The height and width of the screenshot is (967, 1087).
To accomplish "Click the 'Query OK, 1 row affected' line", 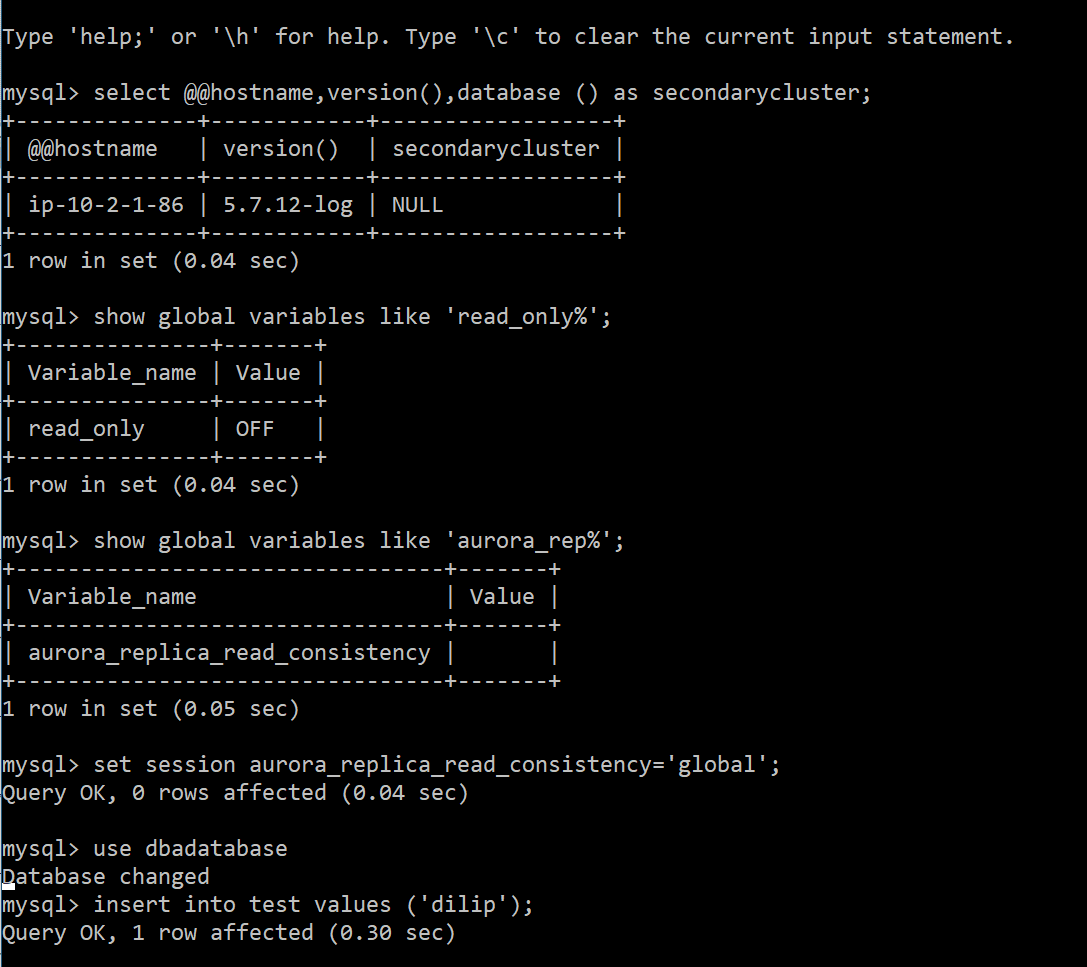I will 229,933.
